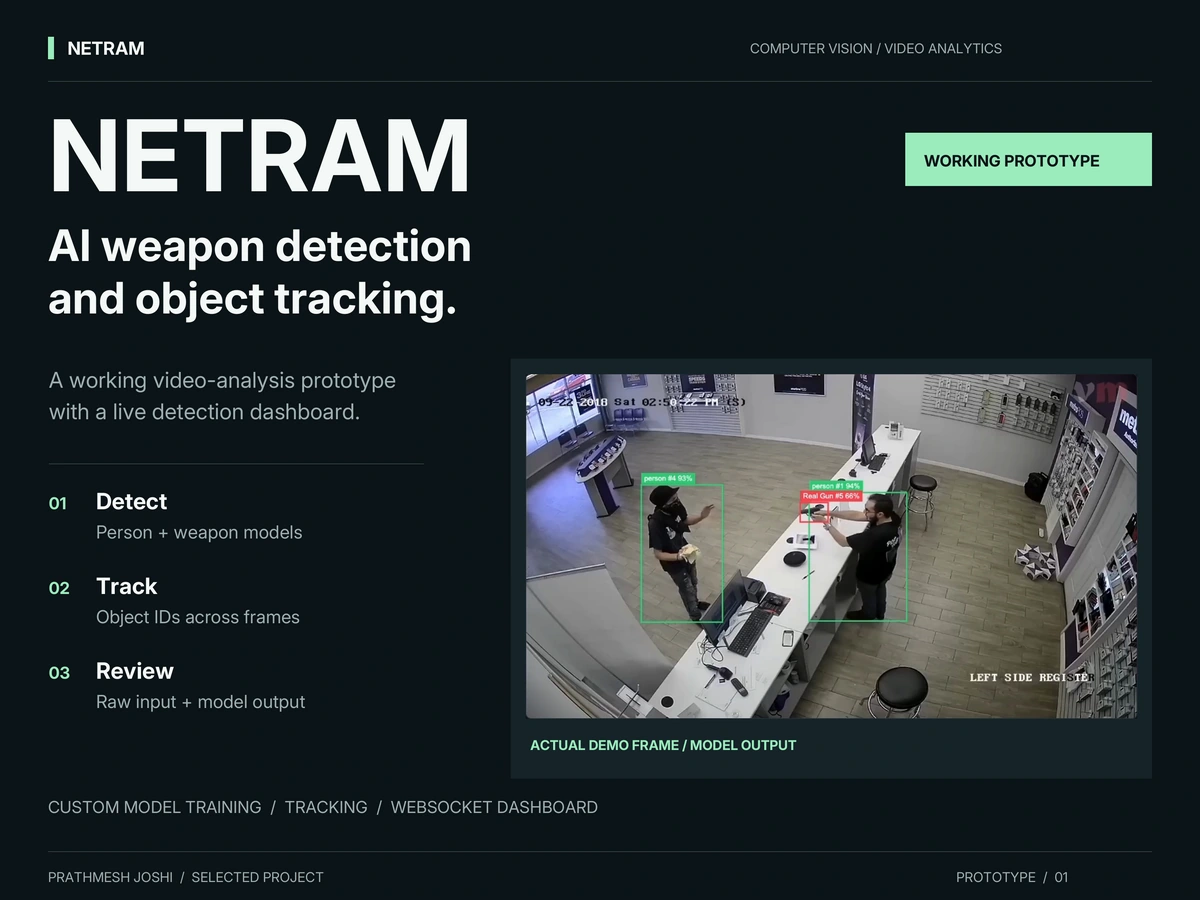Image resolution: width=1200 pixels, height=900 pixels.
Task: Click the ACTUAL DEMO FRAME / MODEL OUTPUT caption
Action: pyautogui.click(x=663, y=745)
